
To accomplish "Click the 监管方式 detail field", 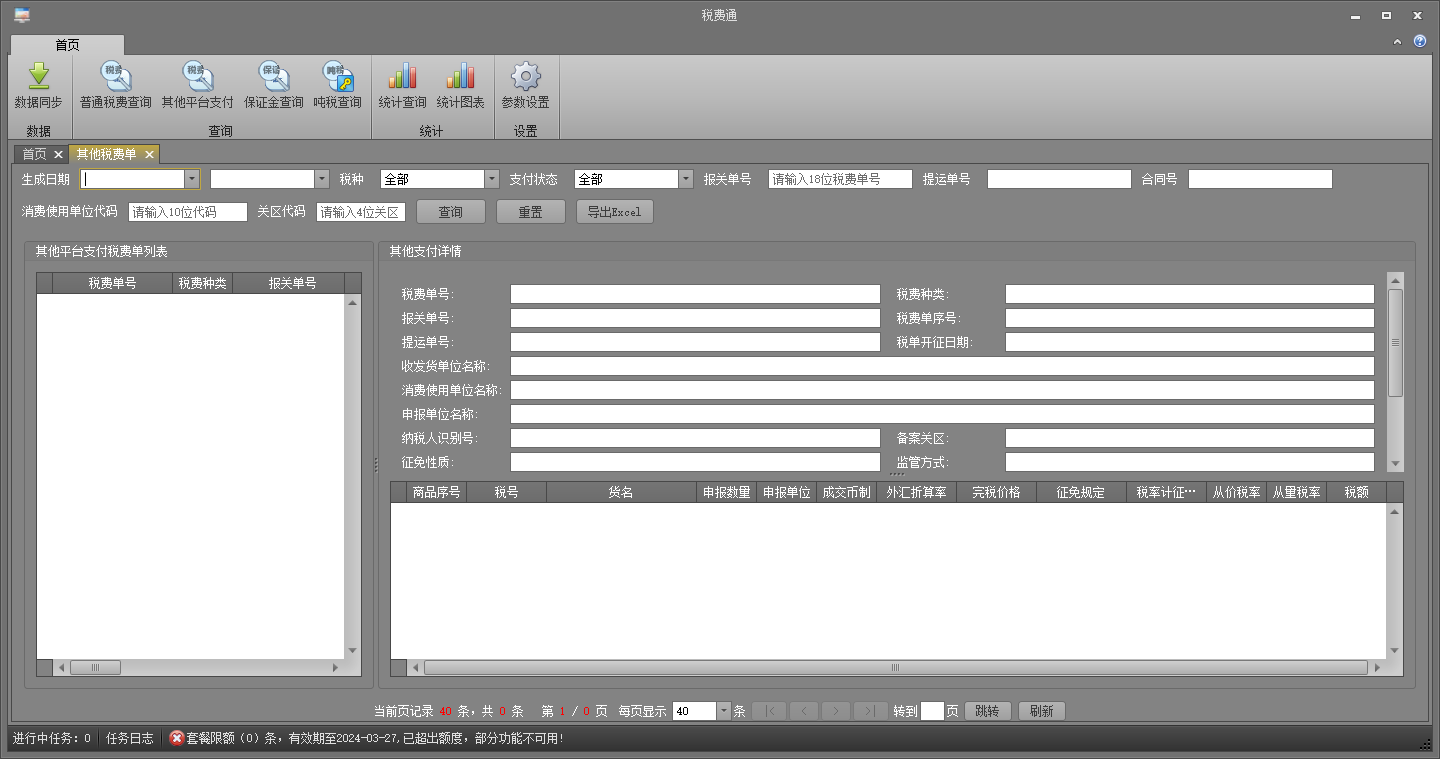I will point(1190,462).
